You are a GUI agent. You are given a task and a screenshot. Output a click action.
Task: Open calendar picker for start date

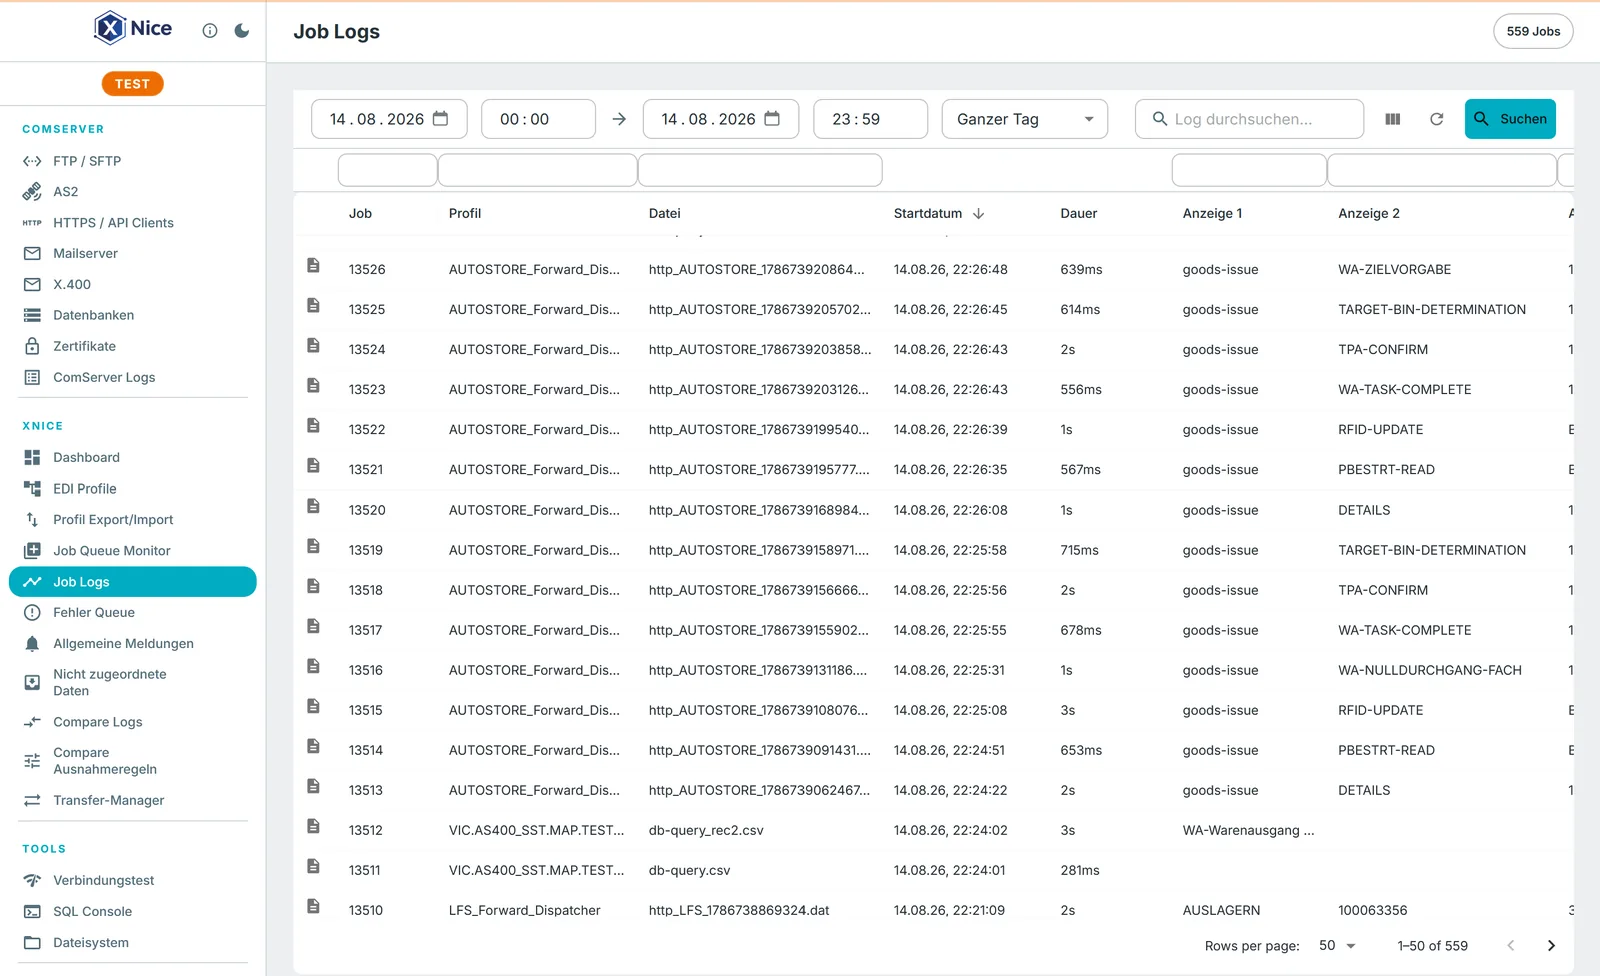(x=440, y=119)
